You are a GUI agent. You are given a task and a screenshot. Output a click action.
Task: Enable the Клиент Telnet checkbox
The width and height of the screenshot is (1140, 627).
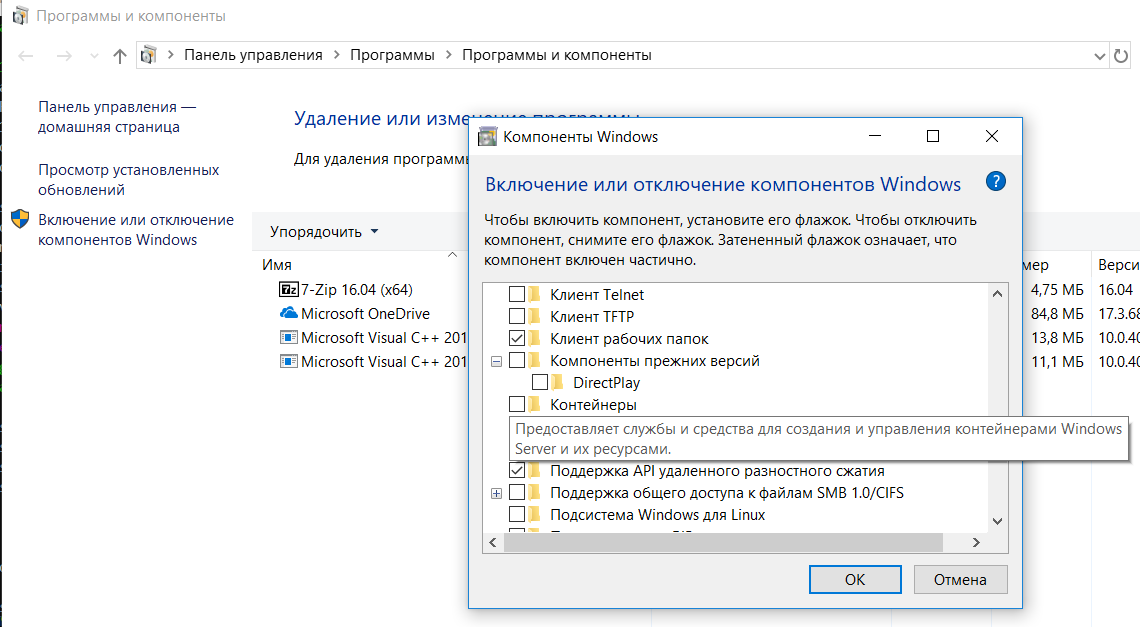pyautogui.click(x=517, y=295)
